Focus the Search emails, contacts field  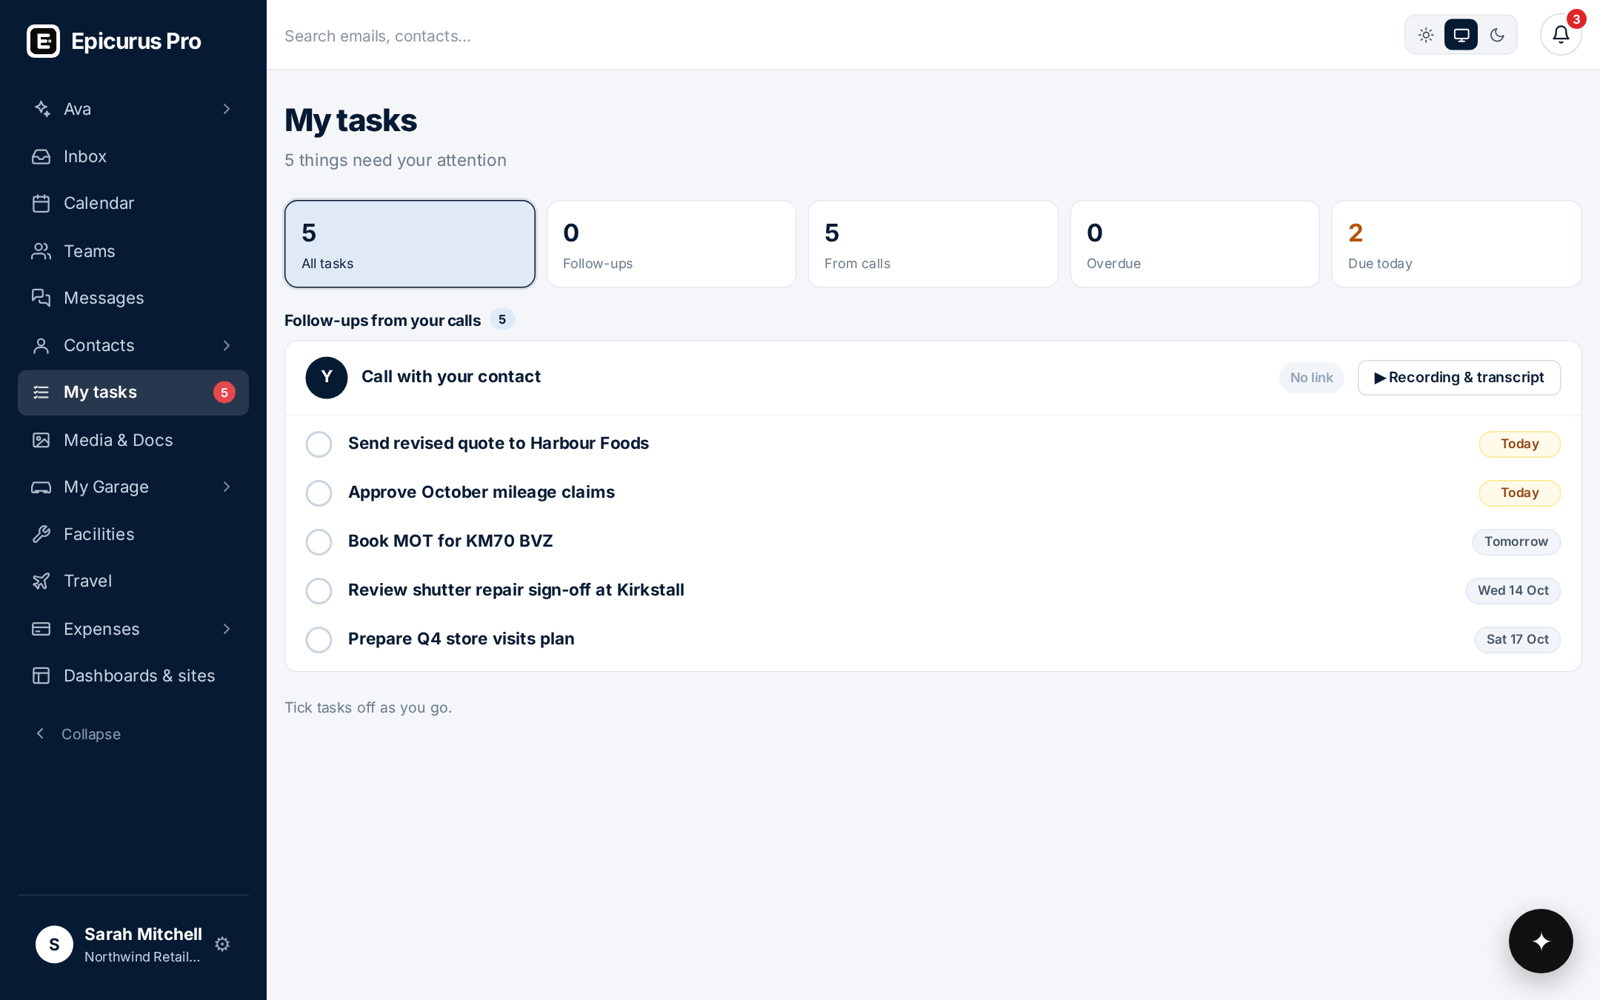point(835,36)
